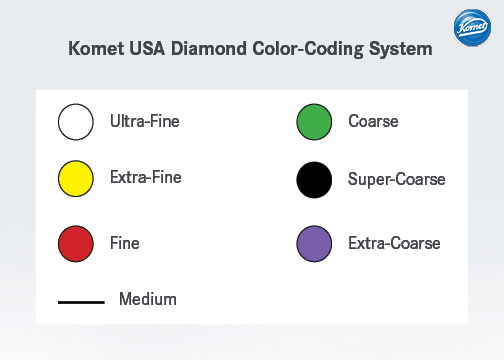Select the red Fine circle
This screenshot has width=504, height=360.
point(76,244)
